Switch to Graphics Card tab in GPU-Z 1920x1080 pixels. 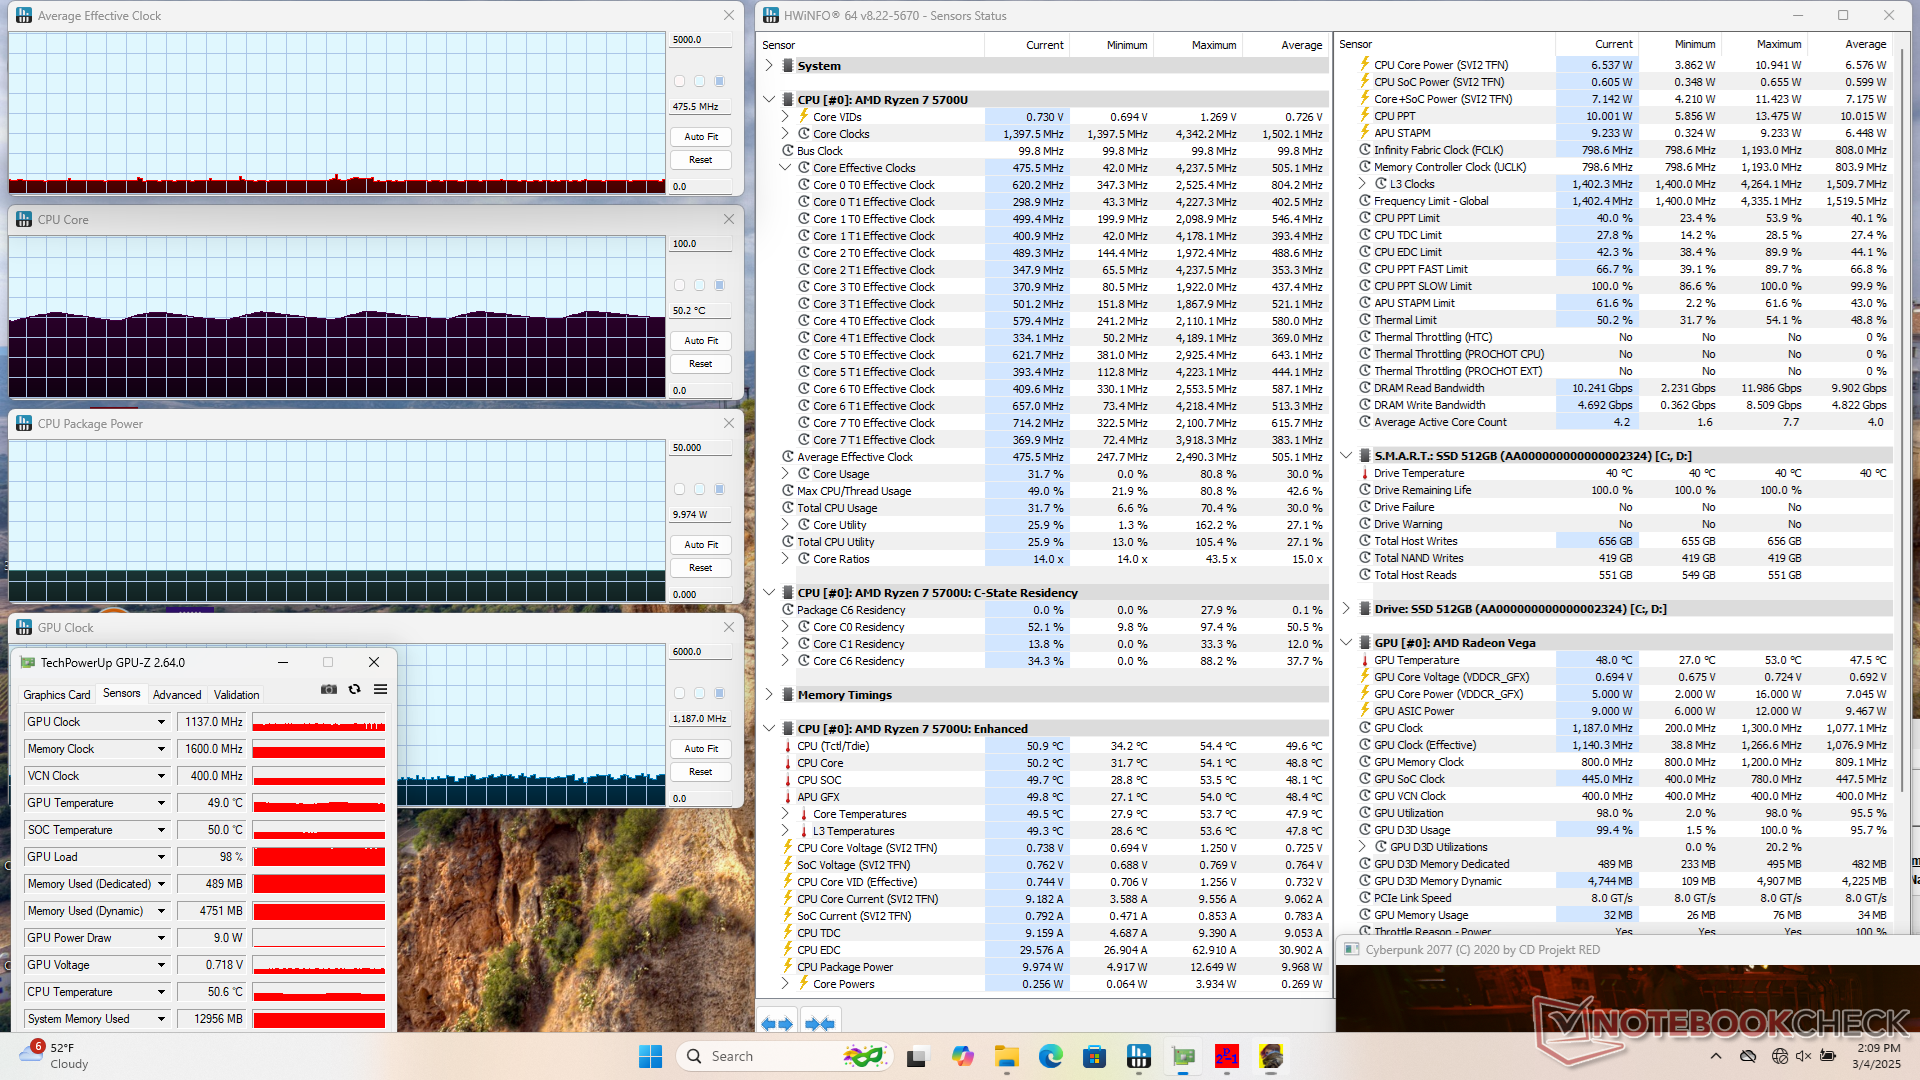[x=57, y=694]
